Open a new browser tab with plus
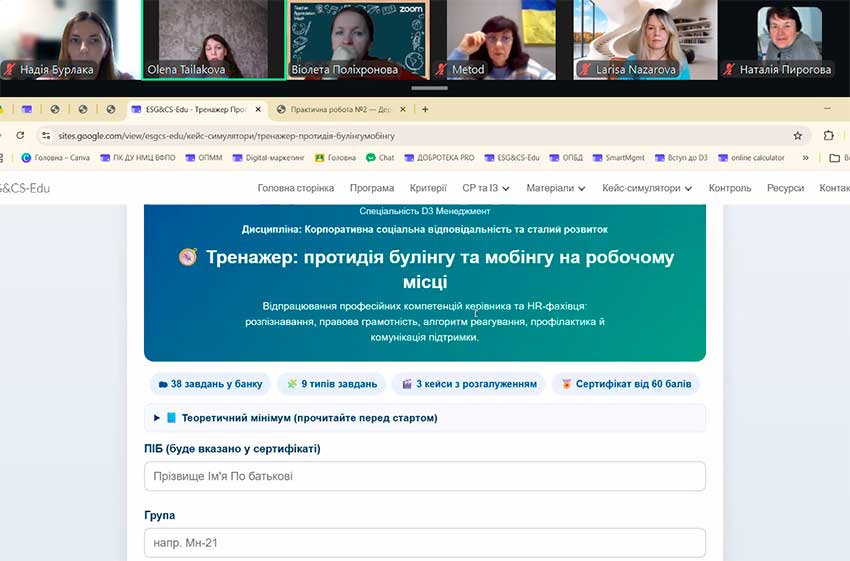The height and width of the screenshot is (561, 850). 425,109
